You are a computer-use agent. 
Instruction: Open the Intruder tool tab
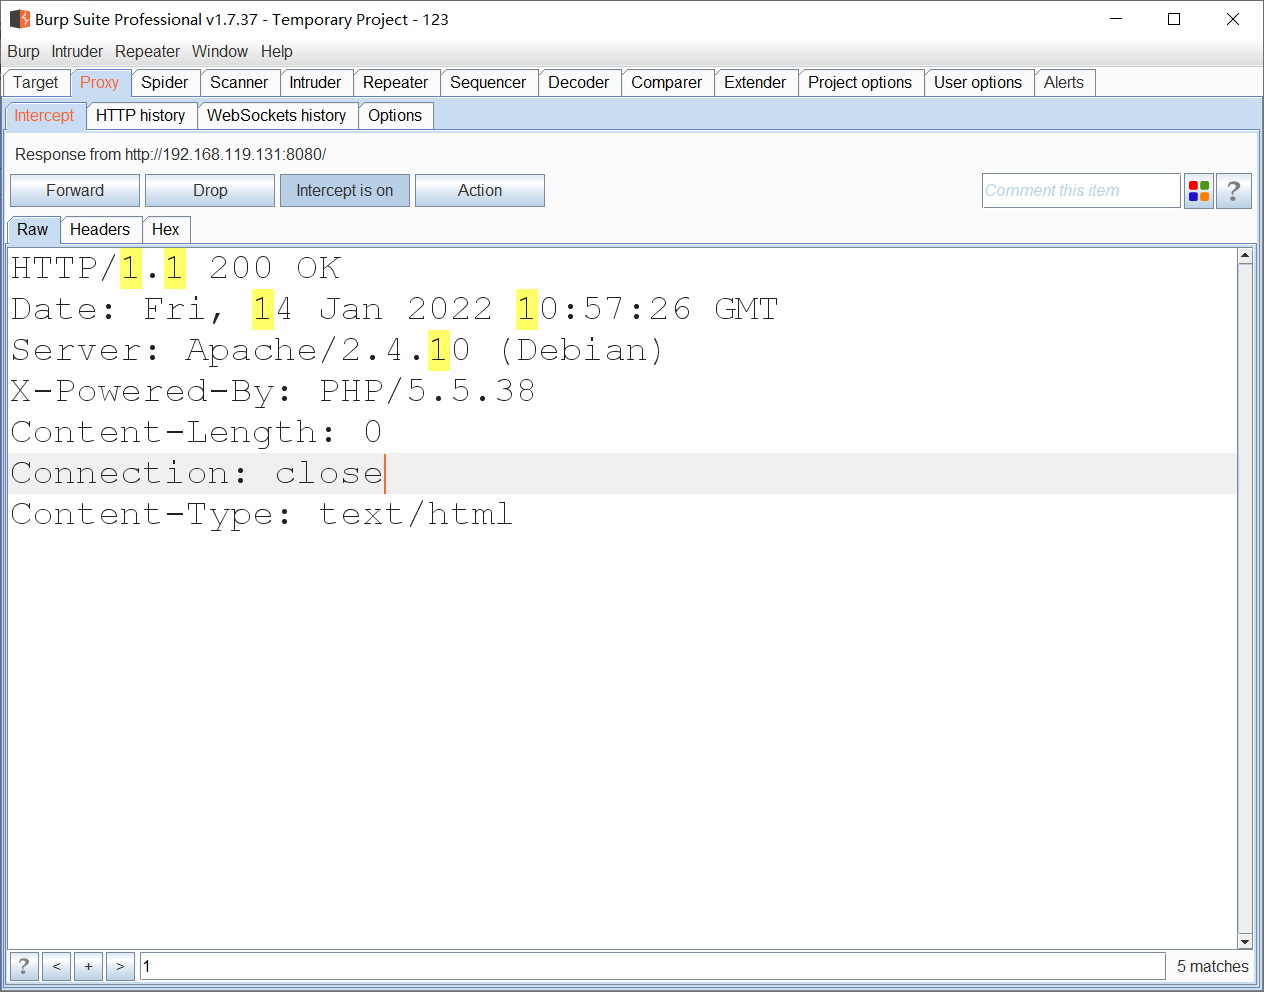pos(315,83)
